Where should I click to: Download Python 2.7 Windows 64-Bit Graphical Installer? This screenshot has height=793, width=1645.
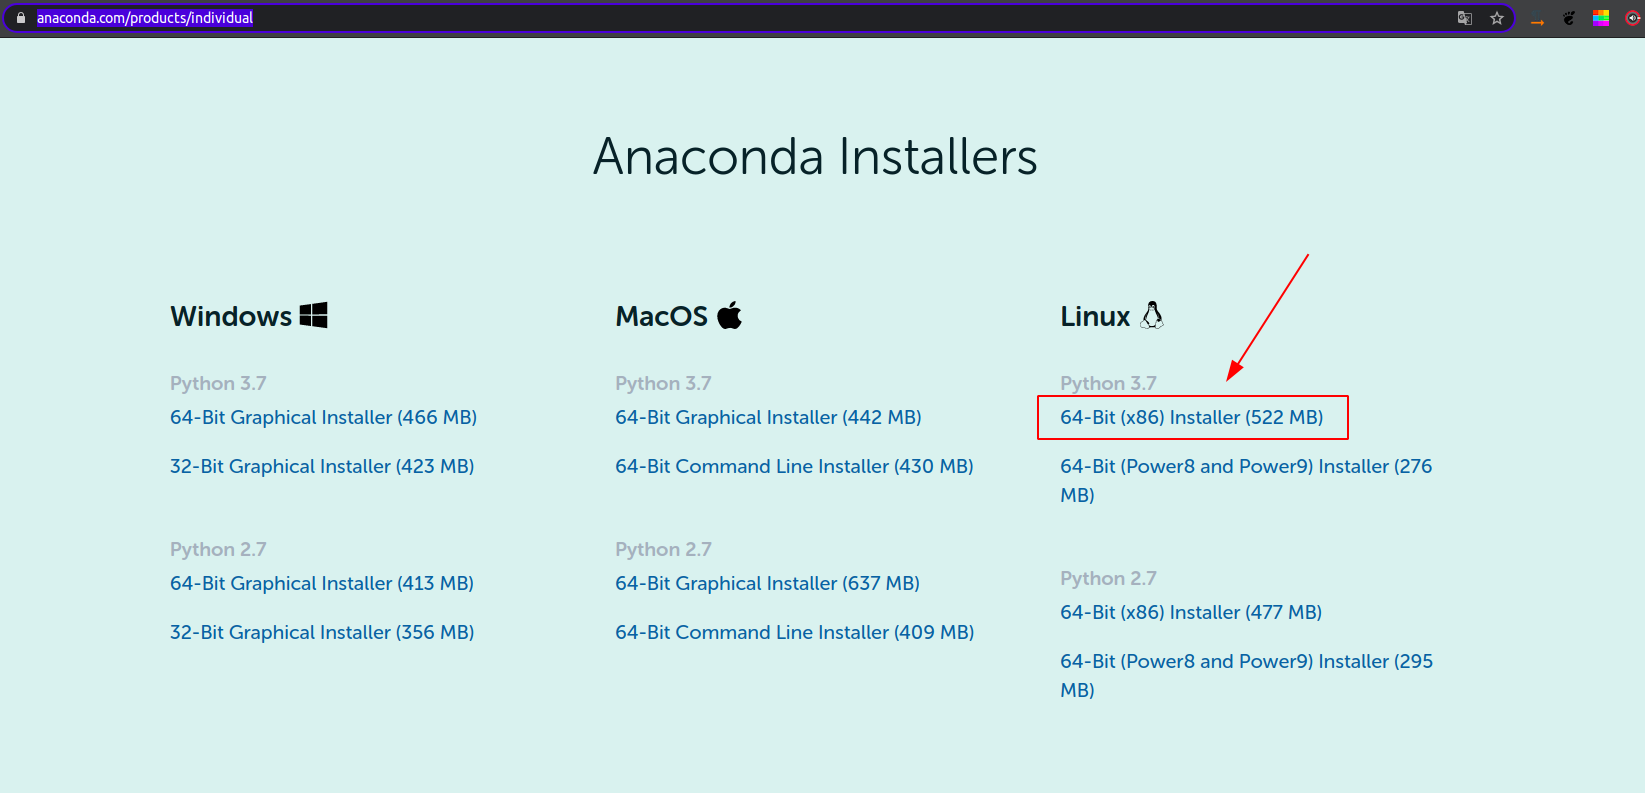[x=321, y=583]
